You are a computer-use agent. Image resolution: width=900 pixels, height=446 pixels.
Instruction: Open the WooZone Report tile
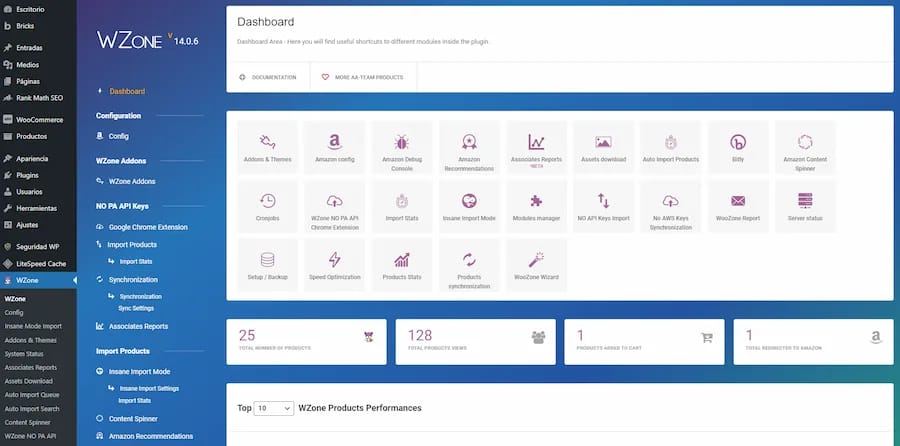(738, 206)
